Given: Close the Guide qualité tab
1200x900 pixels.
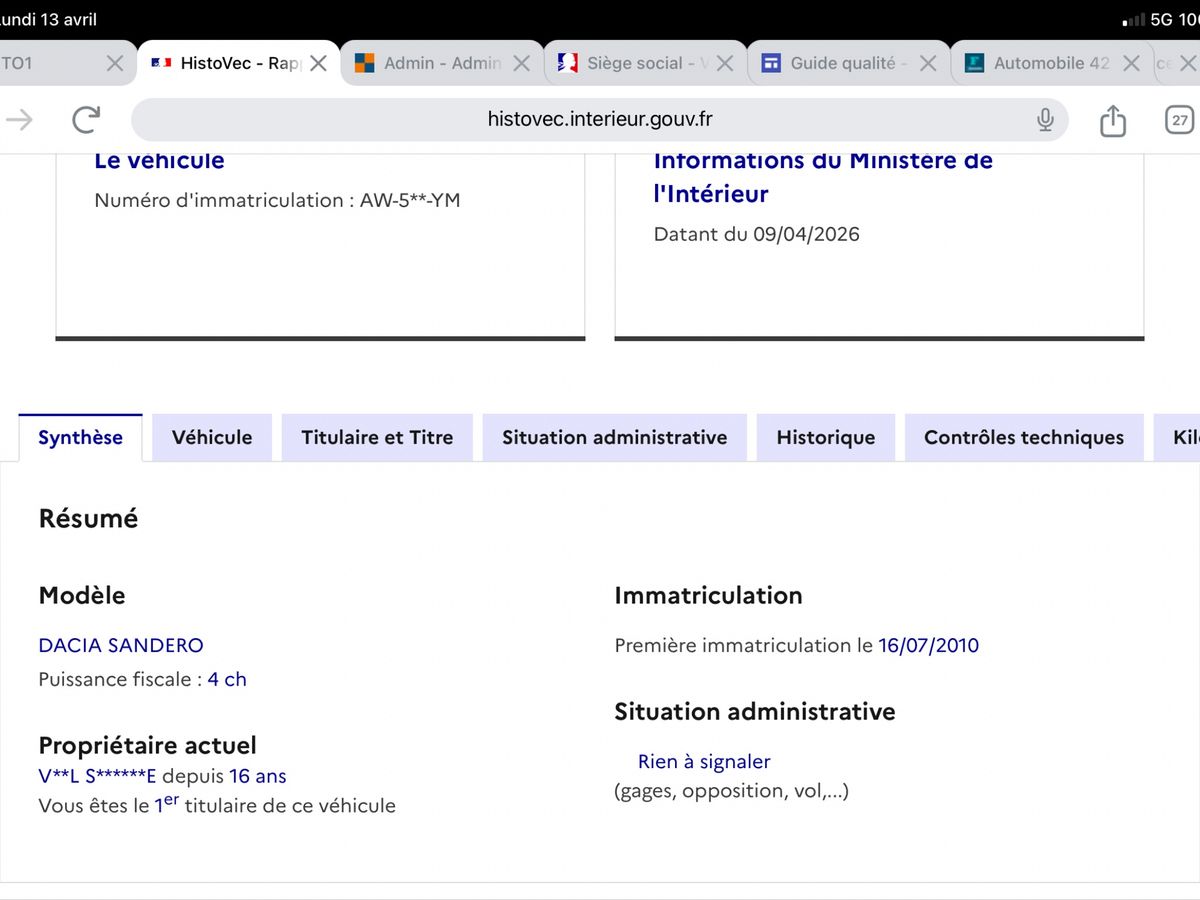Looking at the screenshot, I should 928,63.
